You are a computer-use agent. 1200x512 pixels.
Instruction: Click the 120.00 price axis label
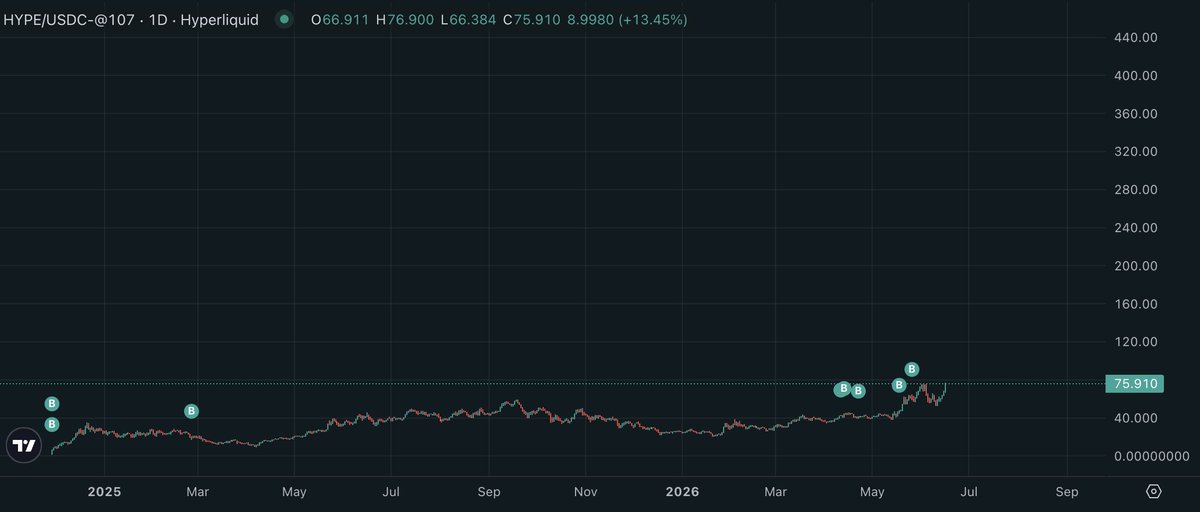(x=1135, y=342)
